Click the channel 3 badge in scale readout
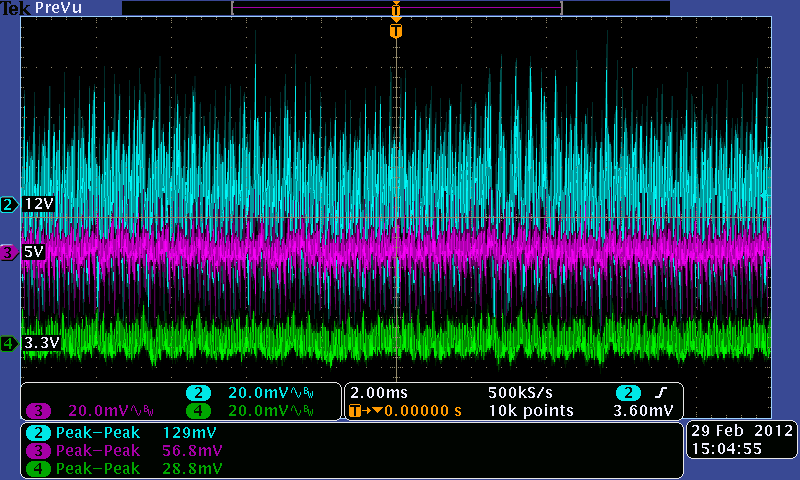Image resolution: width=800 pixels, height=480 pixels. coord(38,411)
